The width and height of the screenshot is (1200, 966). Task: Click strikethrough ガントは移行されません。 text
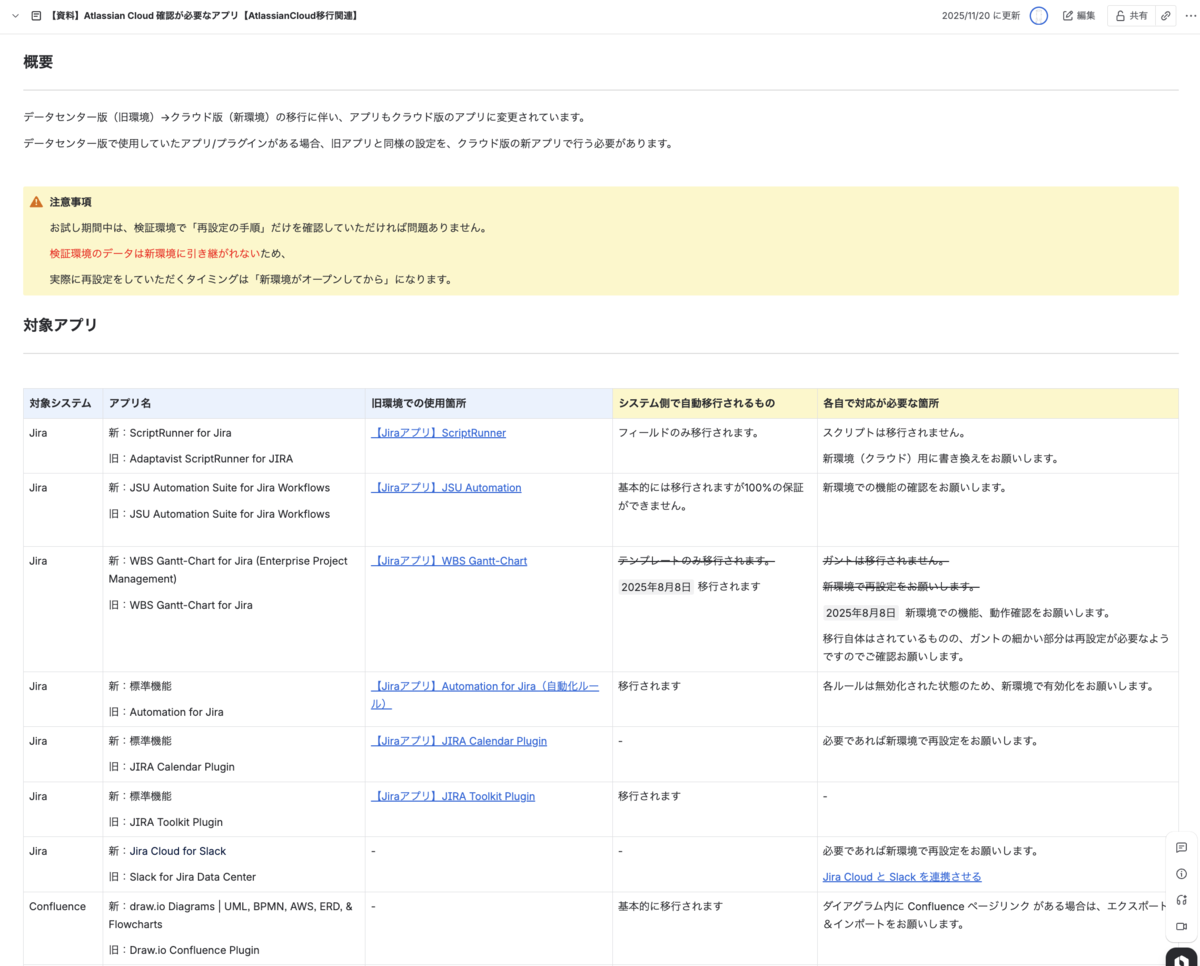point(886,561)
